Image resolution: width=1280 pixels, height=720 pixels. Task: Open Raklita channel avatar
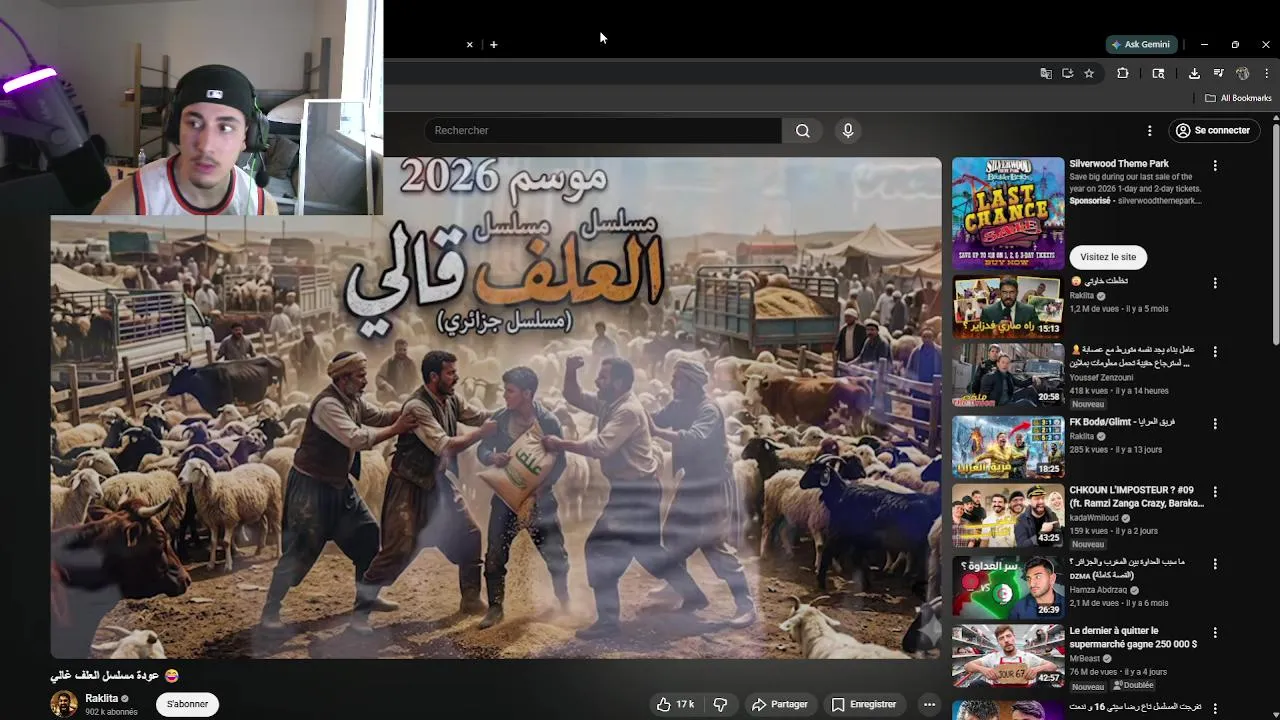[x=64, y=704]
